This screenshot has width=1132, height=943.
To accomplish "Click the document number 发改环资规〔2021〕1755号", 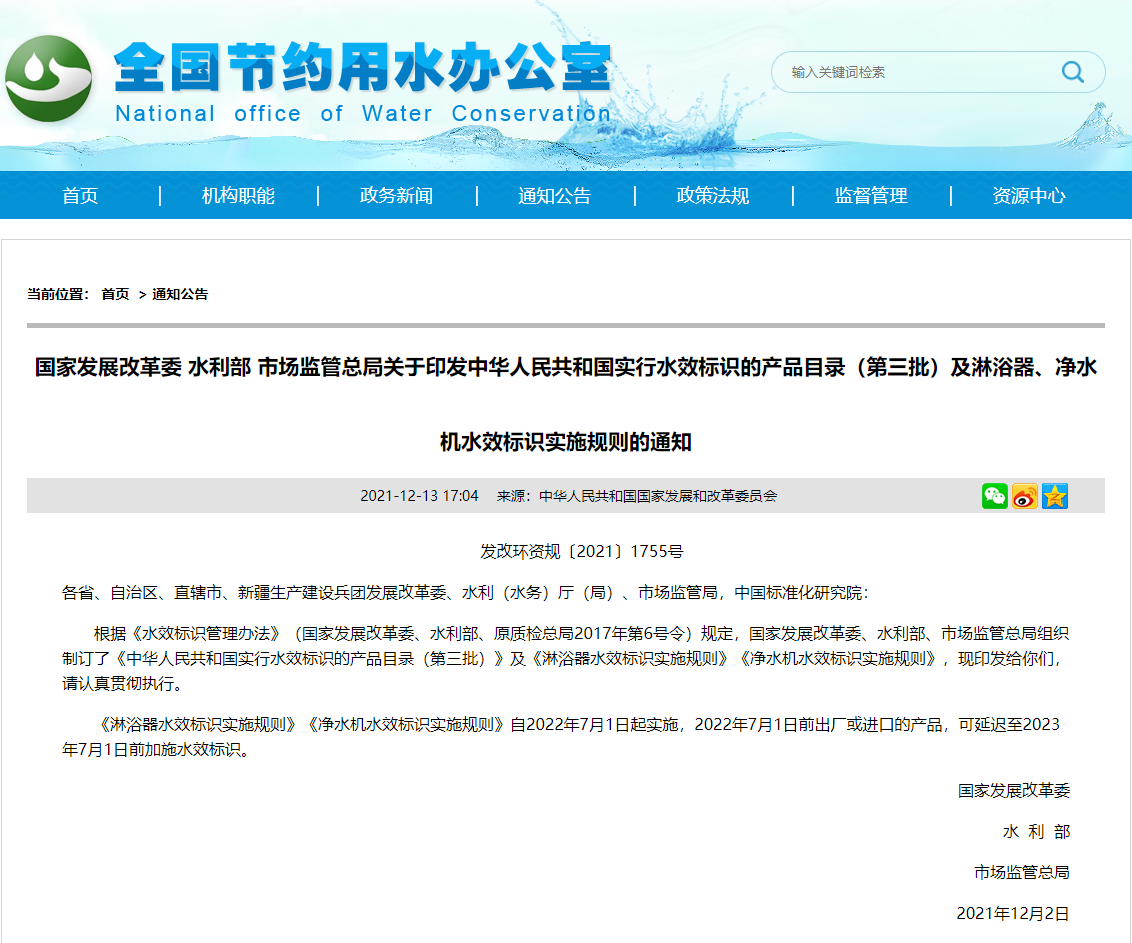I will click(x=581, y=551).
